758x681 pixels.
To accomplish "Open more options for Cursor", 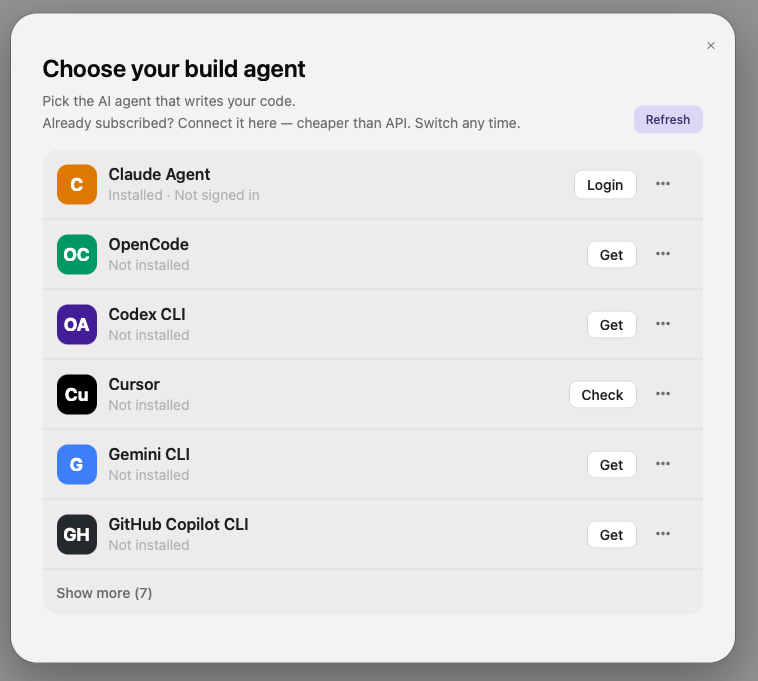I will [663, 394].
